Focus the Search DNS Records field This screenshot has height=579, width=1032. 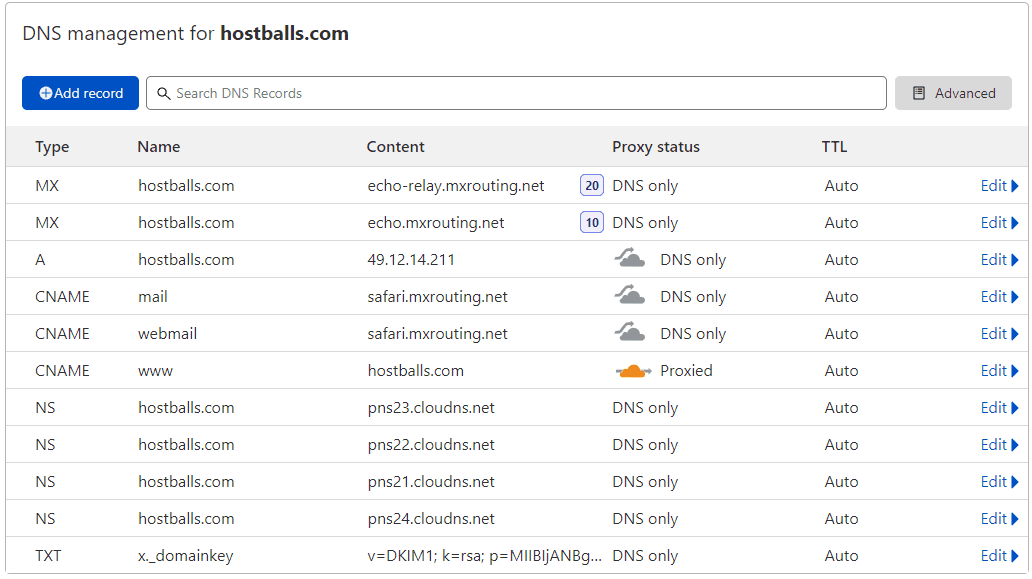pos(520,93)
